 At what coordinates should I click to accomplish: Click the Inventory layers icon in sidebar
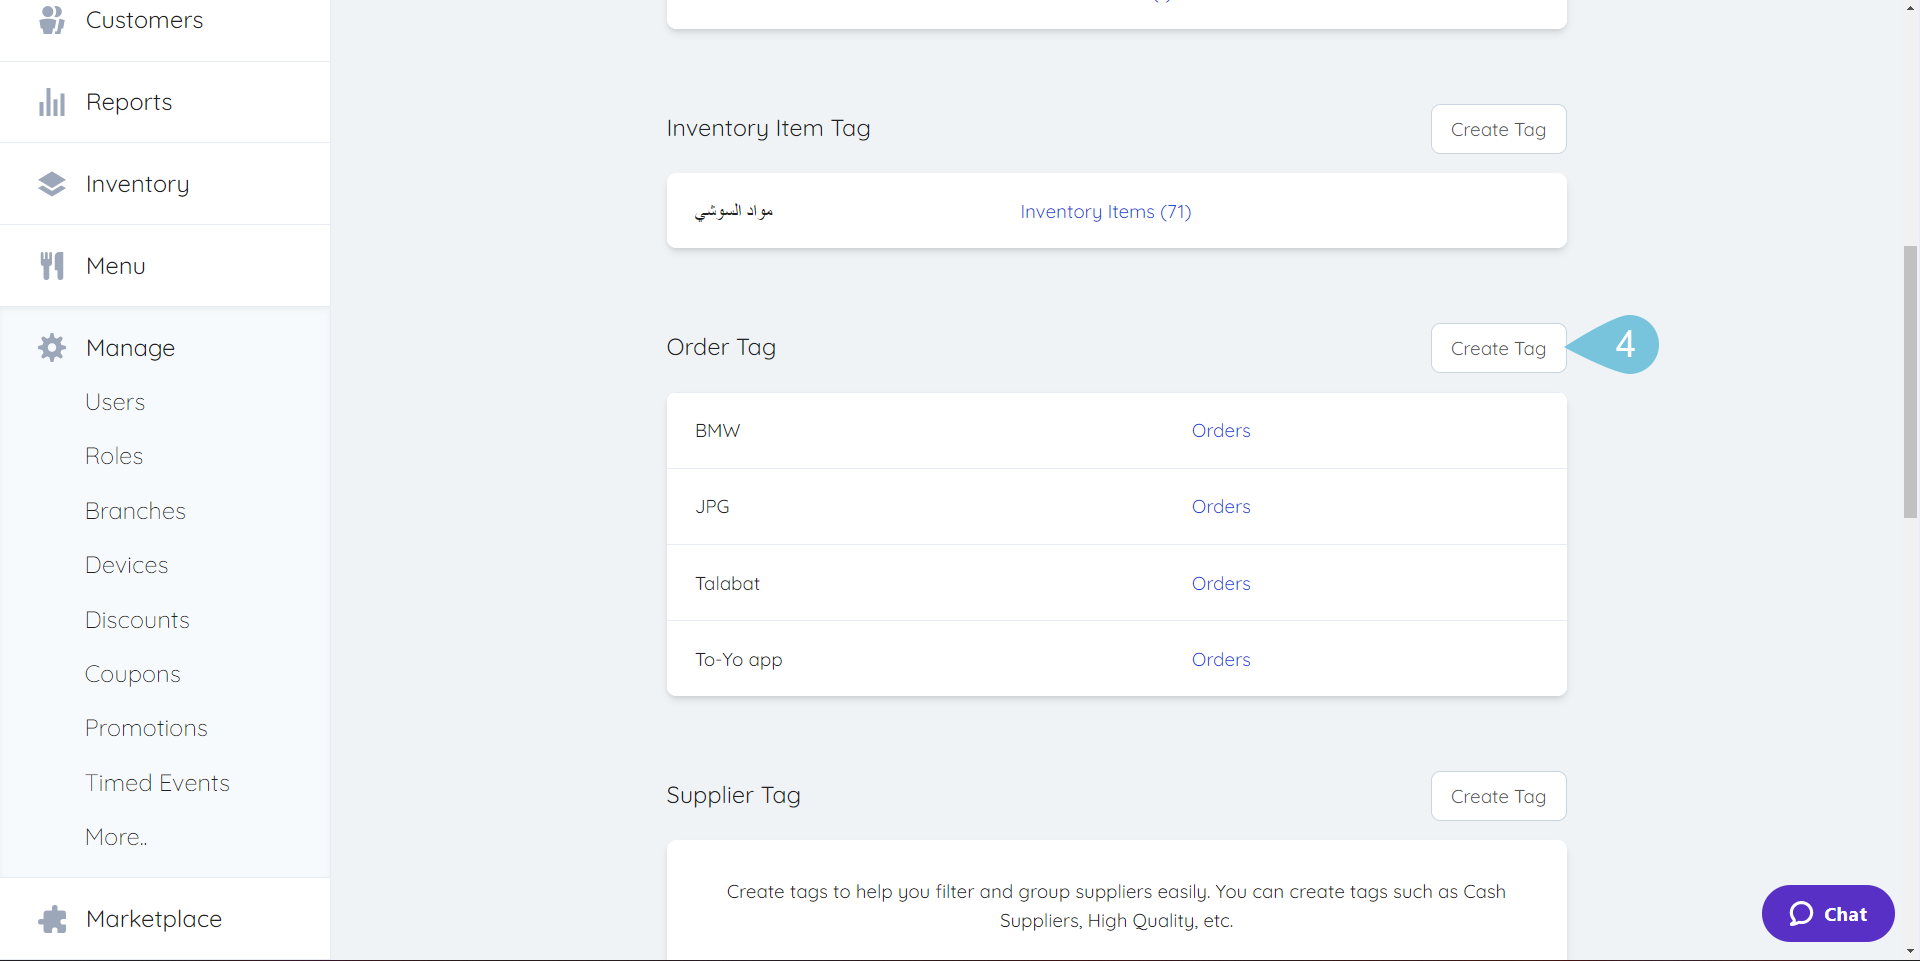[51, 183]
